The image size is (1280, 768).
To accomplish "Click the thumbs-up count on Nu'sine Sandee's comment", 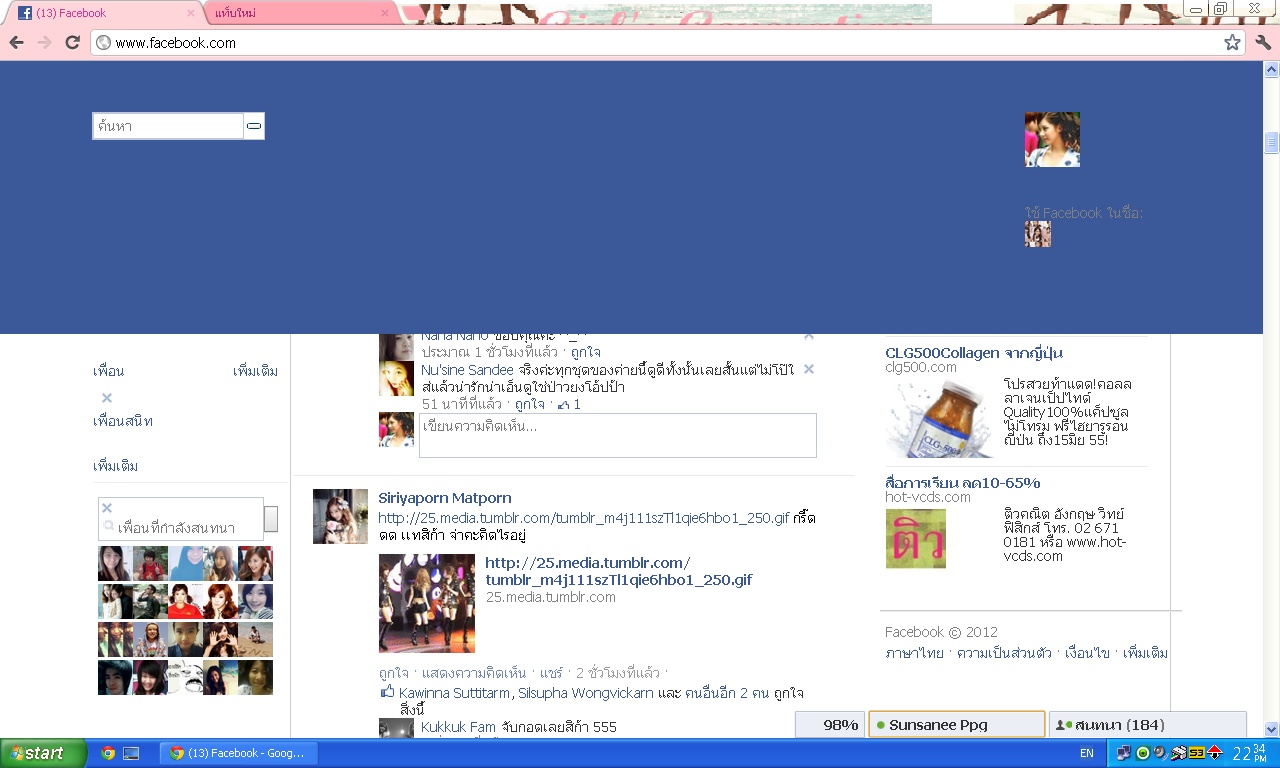I will (569, 404).
